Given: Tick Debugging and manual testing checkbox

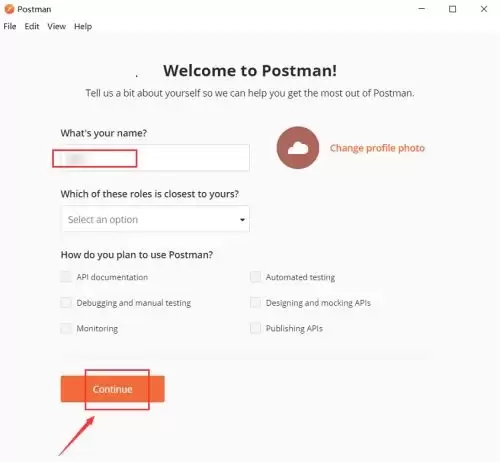Looking at the screenshot, I should click(x=66, y=303).
